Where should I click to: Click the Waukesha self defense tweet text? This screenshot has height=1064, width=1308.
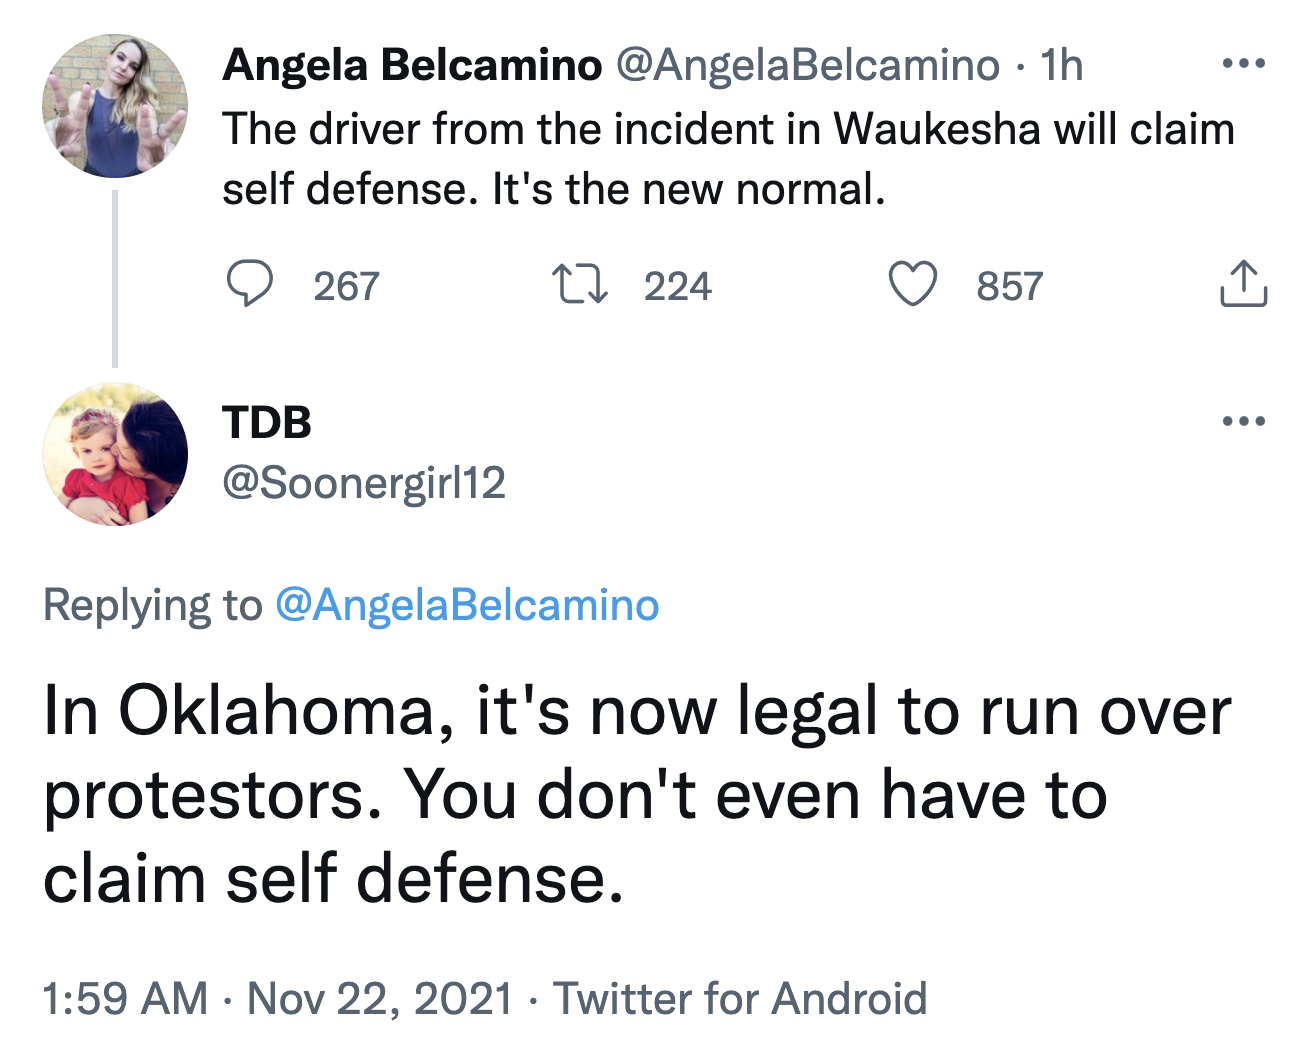coord(727,158)
